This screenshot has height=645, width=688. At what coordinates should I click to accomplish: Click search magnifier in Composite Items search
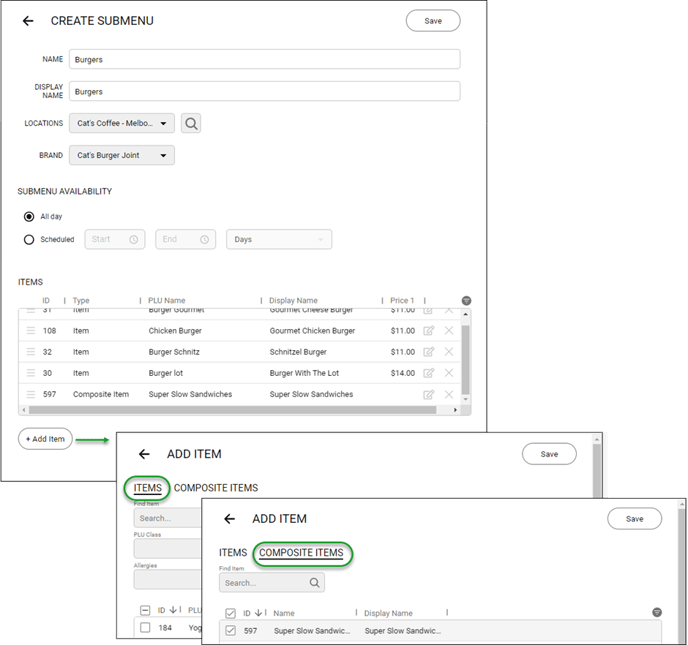(315, 583)
